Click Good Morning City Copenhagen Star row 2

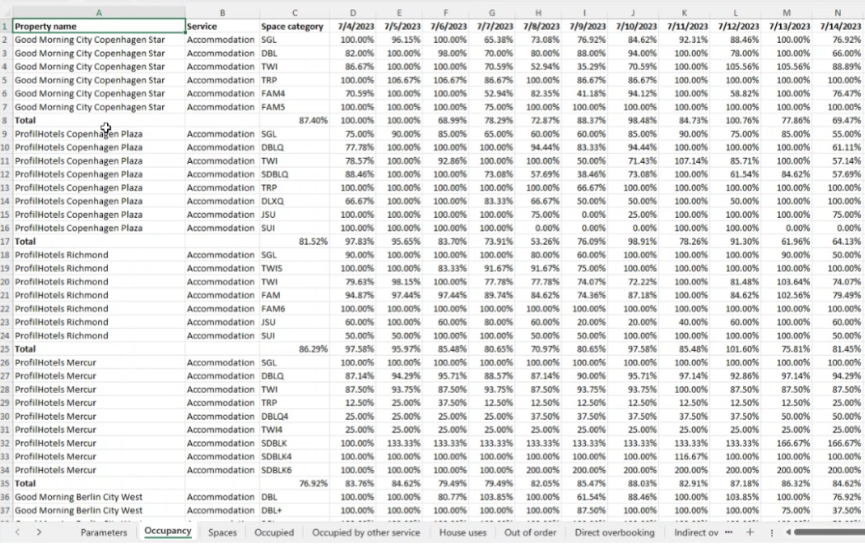(x=99, y=40)
